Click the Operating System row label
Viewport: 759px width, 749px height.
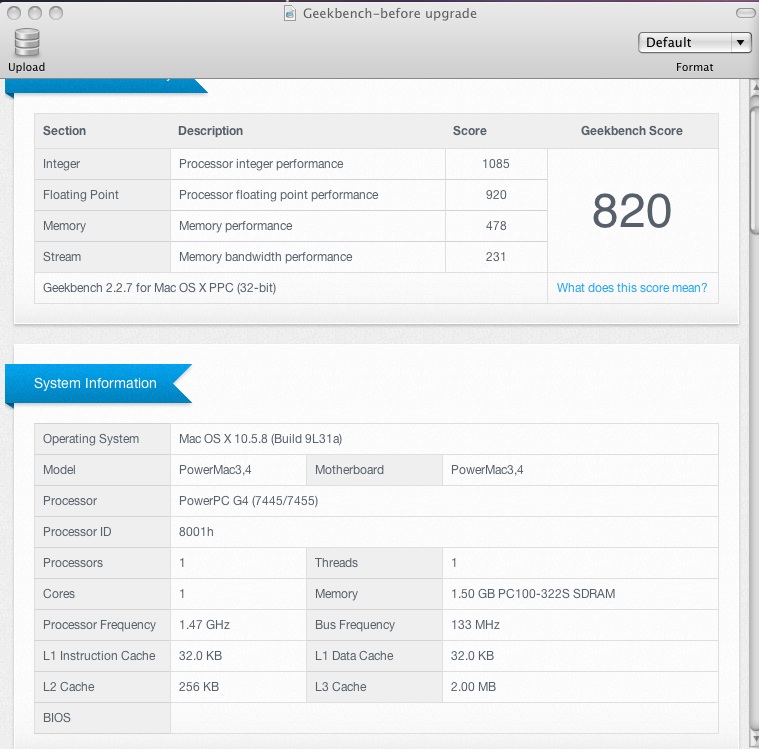click(91, 439)
